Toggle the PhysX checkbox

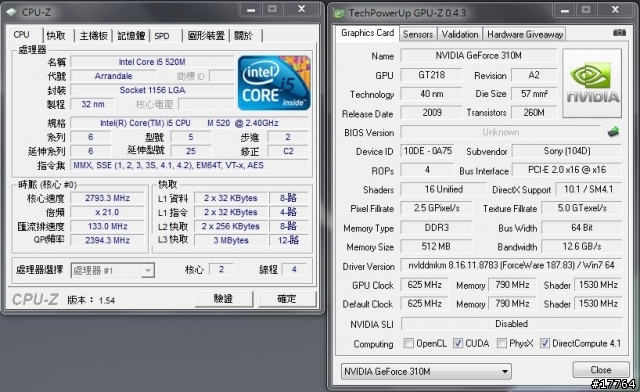pos(502,343)
